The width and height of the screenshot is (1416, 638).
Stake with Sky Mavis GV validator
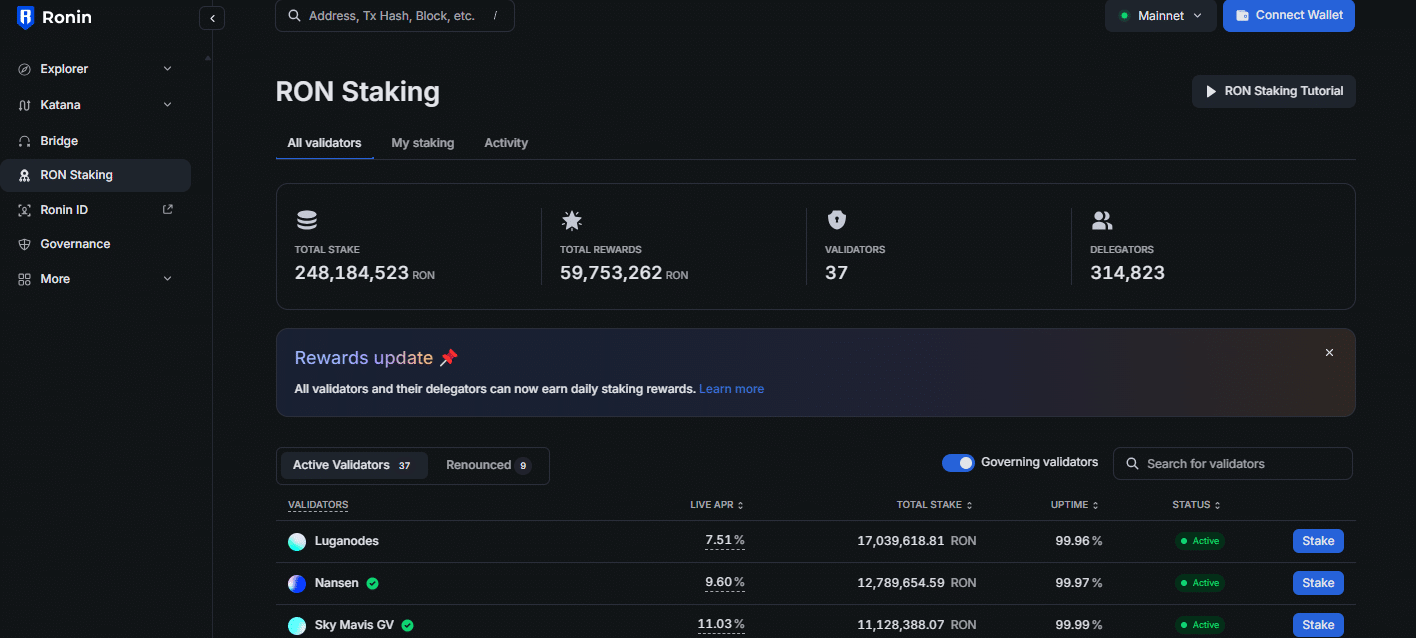pyautogui.click(x=1318, y=625)
